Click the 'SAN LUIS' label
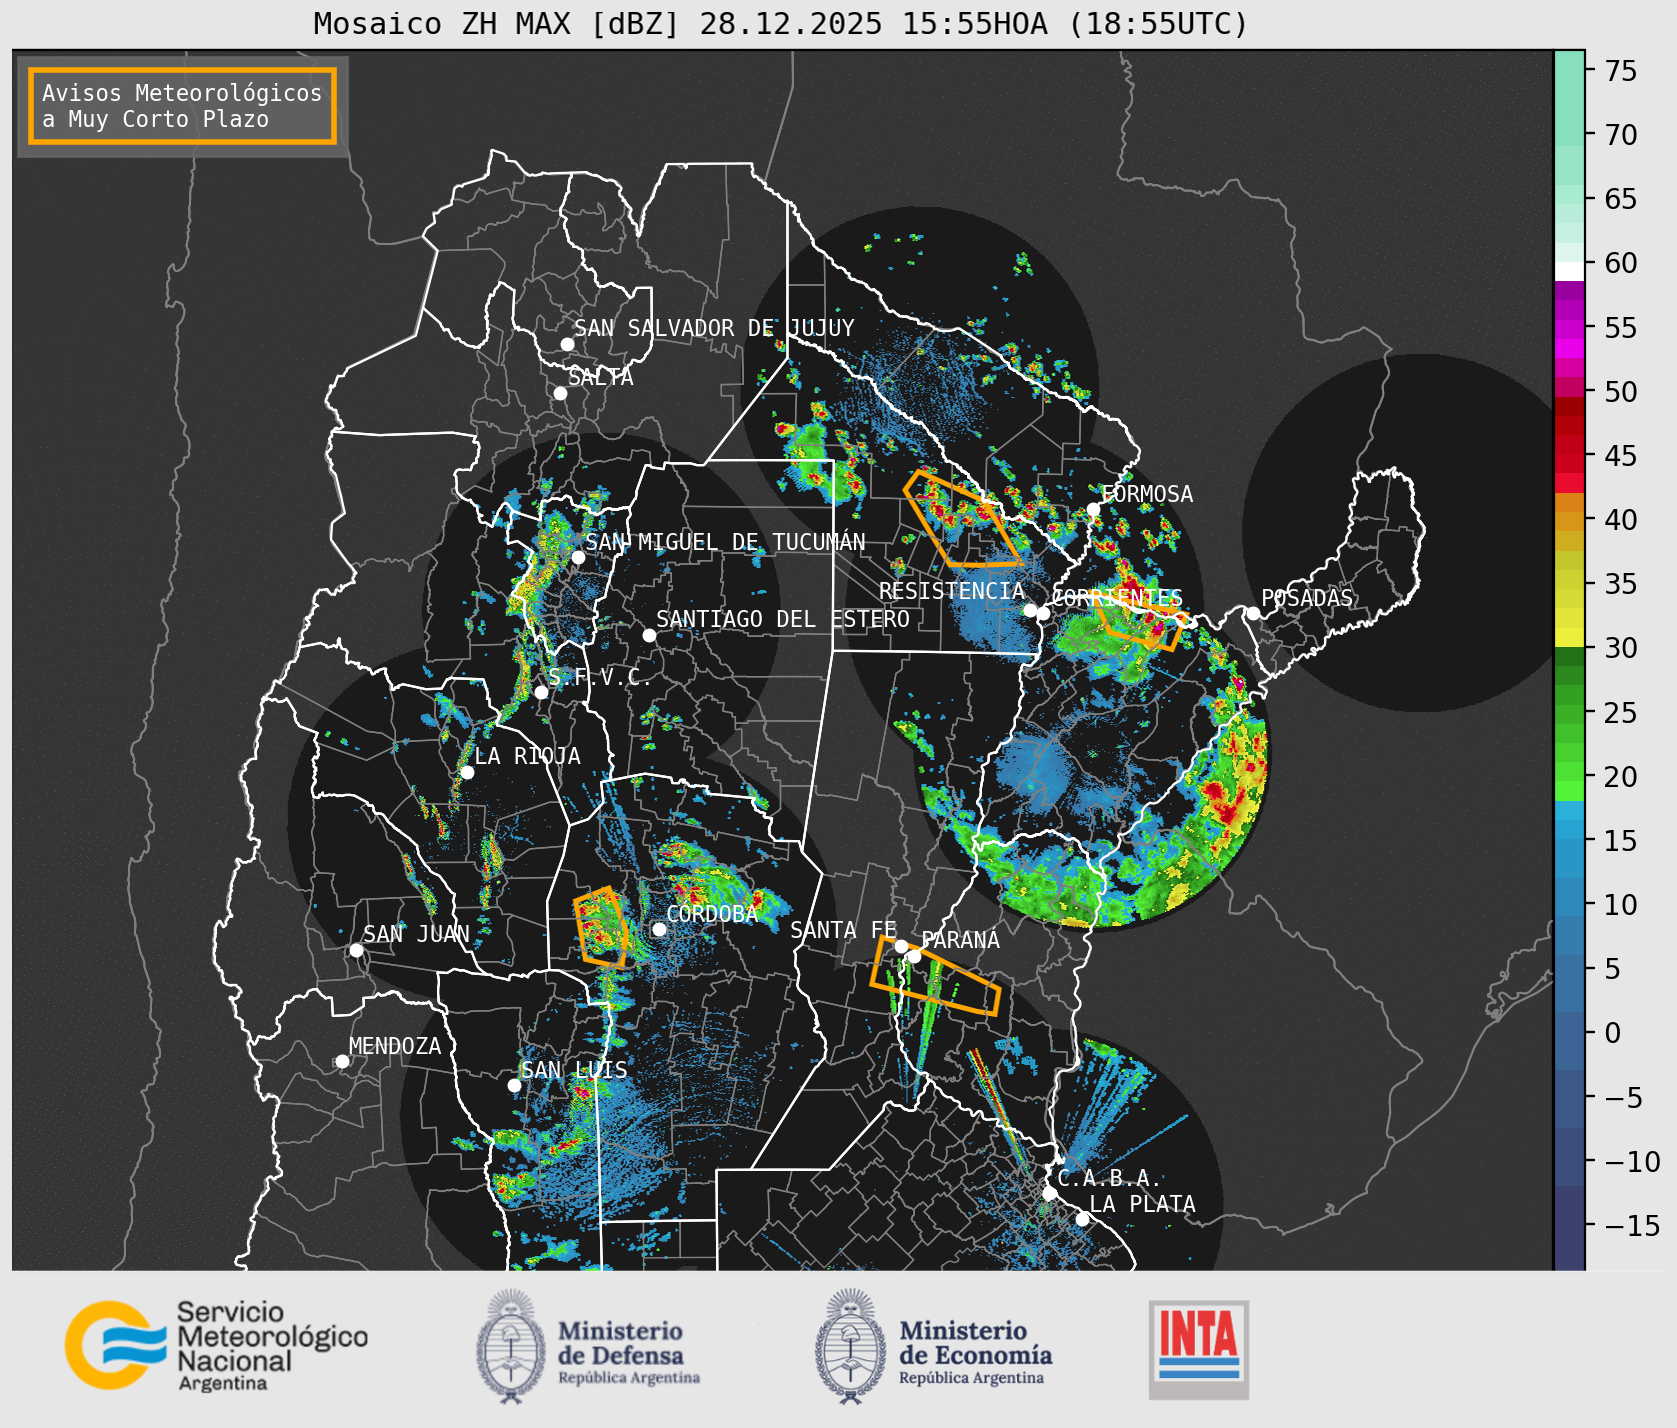This screenshot has height=1428, width=1677. 574,1070
